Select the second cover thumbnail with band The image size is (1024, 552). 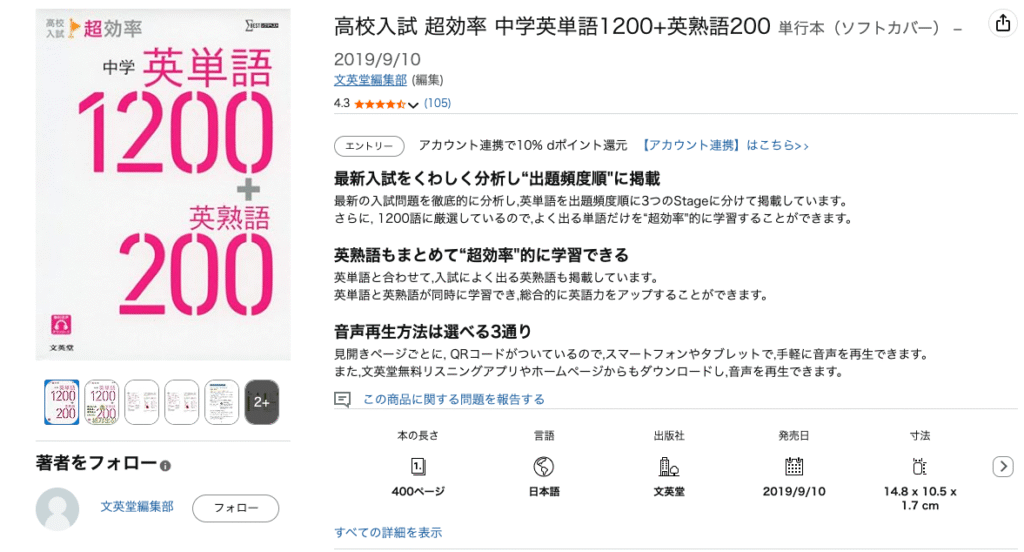pyautogui.click(x=101, y=402)
